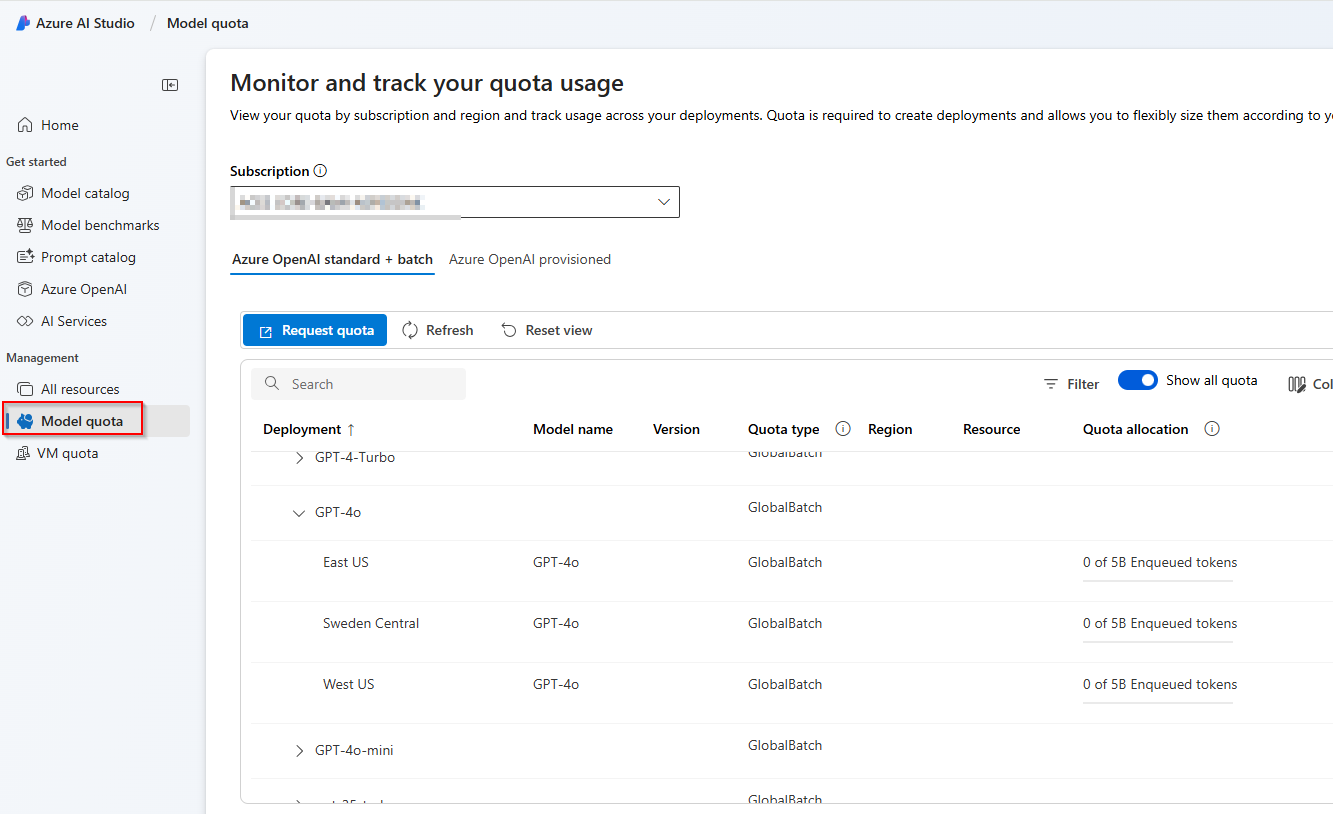The width and height of the screenshot is (1333, 814).
Task: Click West US quota usage bar
Action: pos(1158,702)
